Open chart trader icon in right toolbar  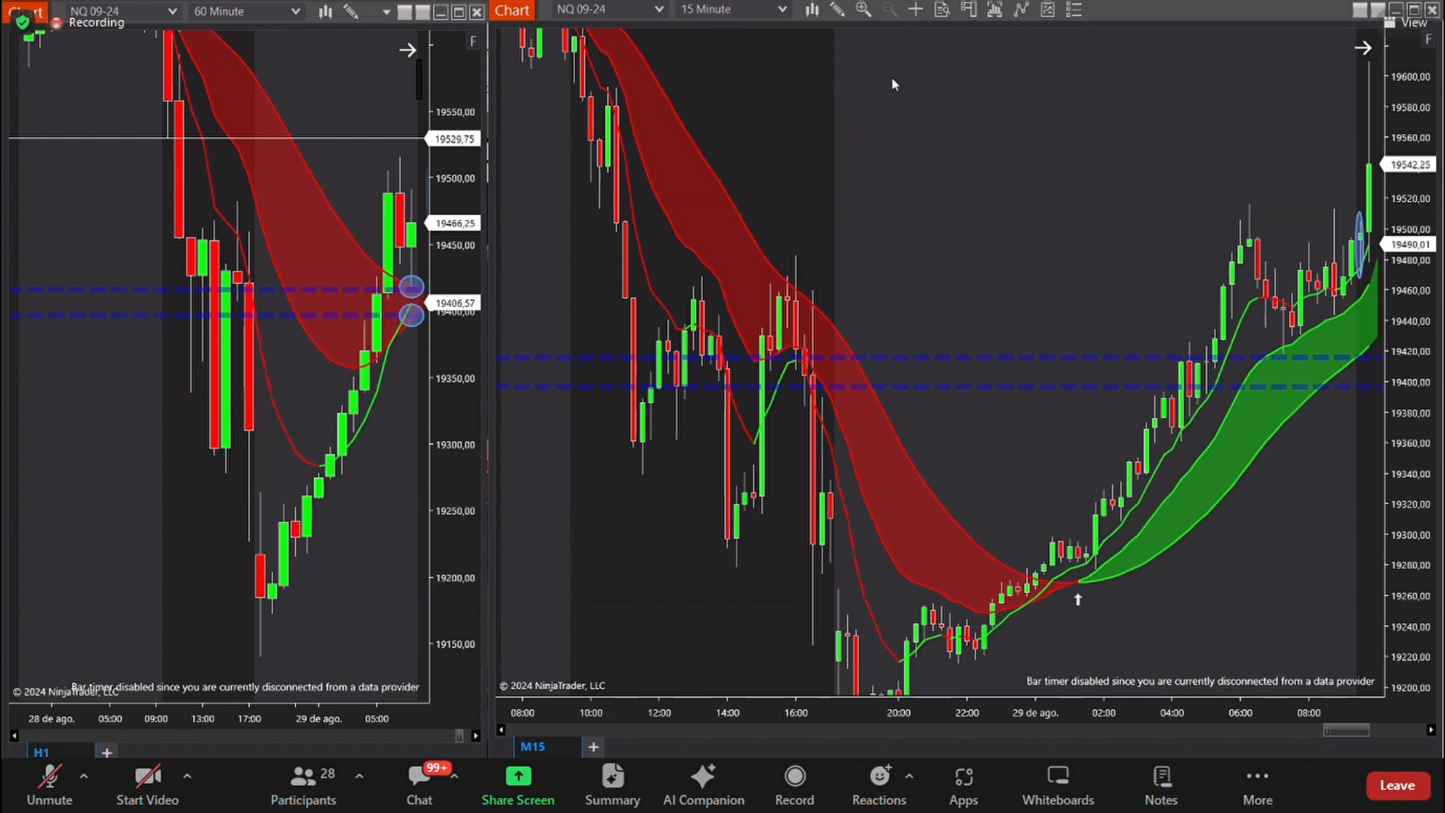[968, 10]
